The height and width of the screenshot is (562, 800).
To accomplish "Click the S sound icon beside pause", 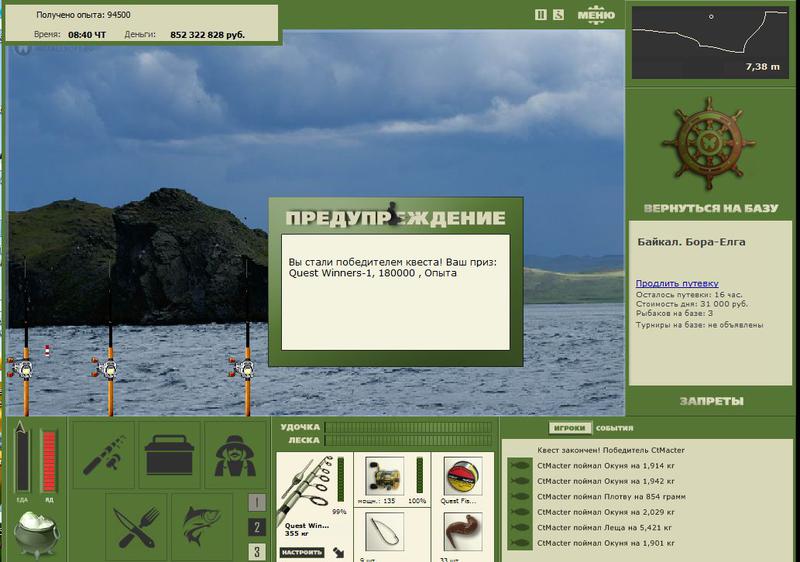I will coord(559,15).
